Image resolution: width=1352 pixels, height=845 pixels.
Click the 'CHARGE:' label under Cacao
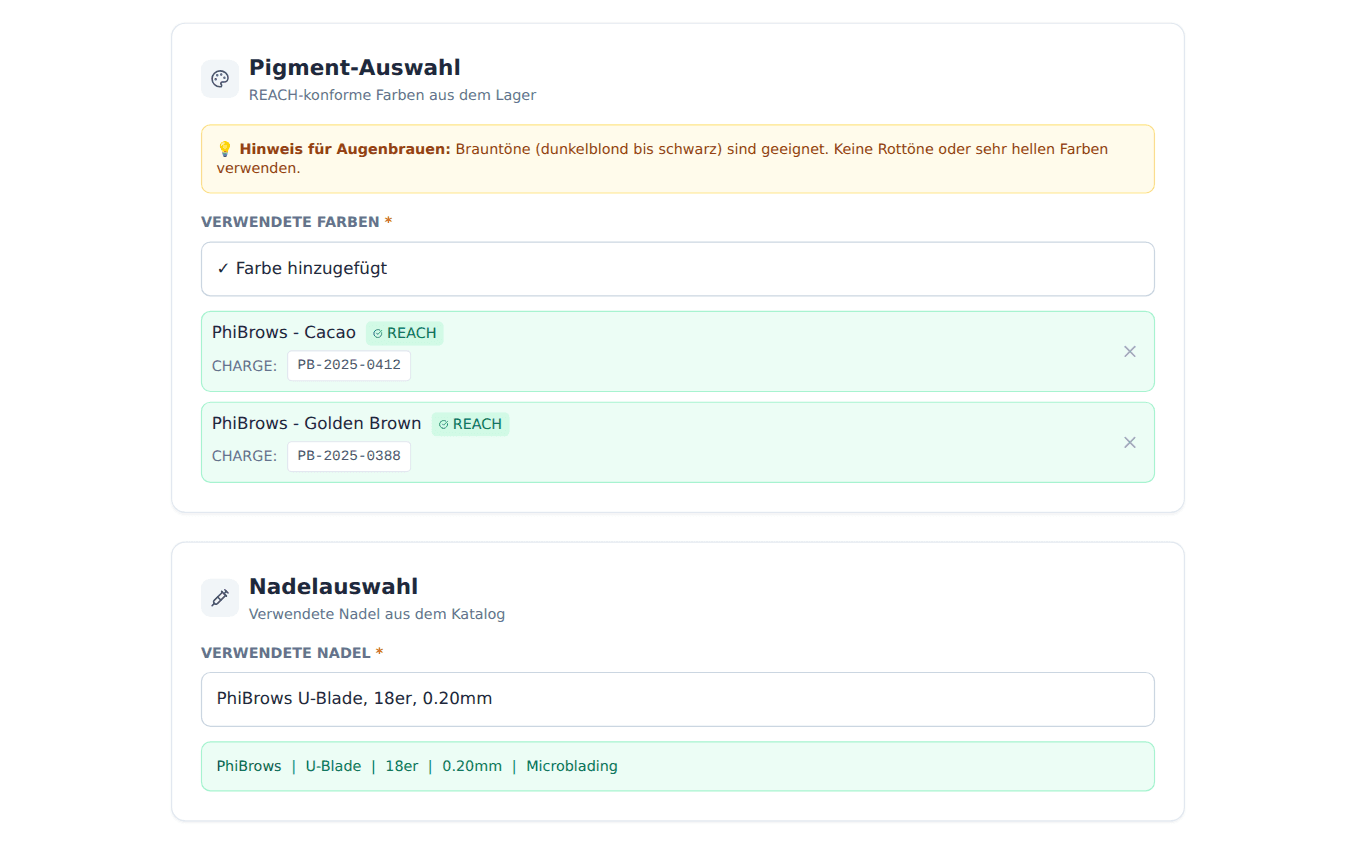(x=245, y=366)
